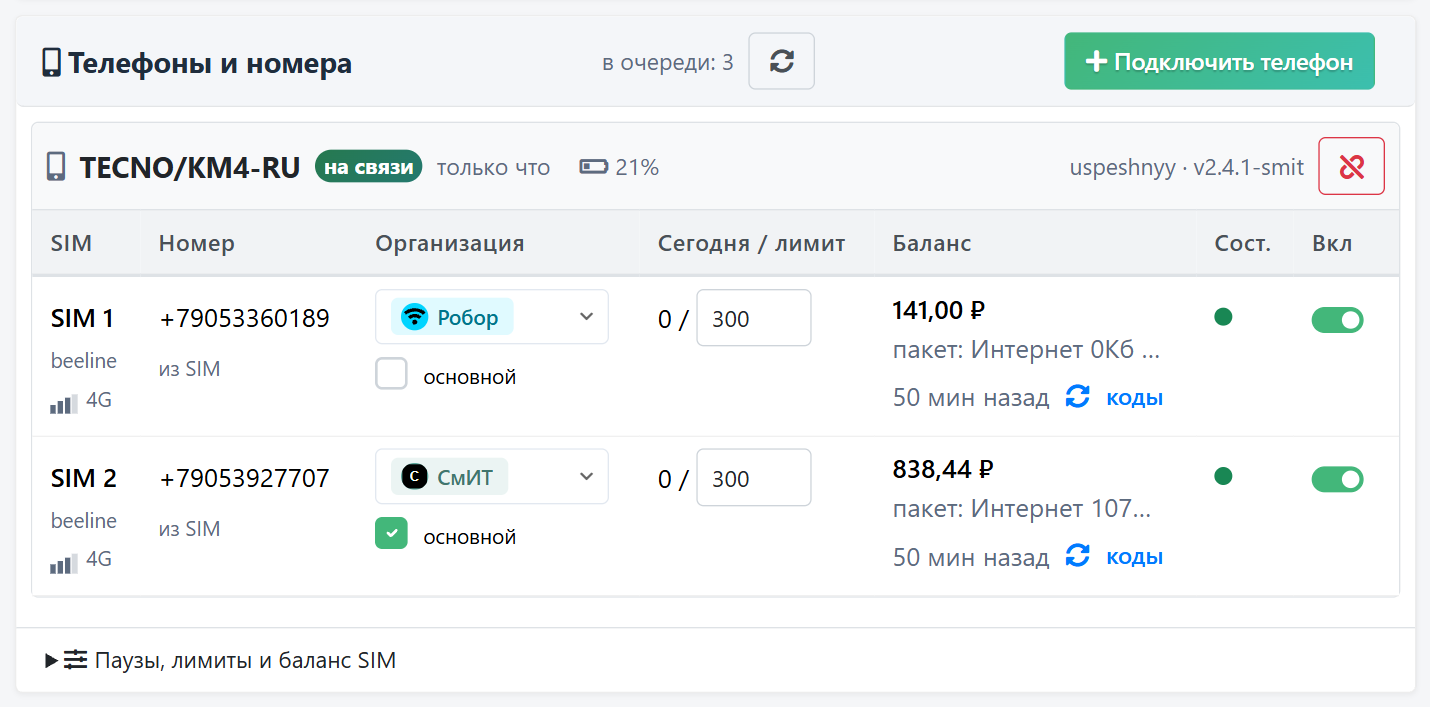Click the queue refresh icon button
Image resolution: width=1430 pixels, height=707 pixels.
click(781, 61)
